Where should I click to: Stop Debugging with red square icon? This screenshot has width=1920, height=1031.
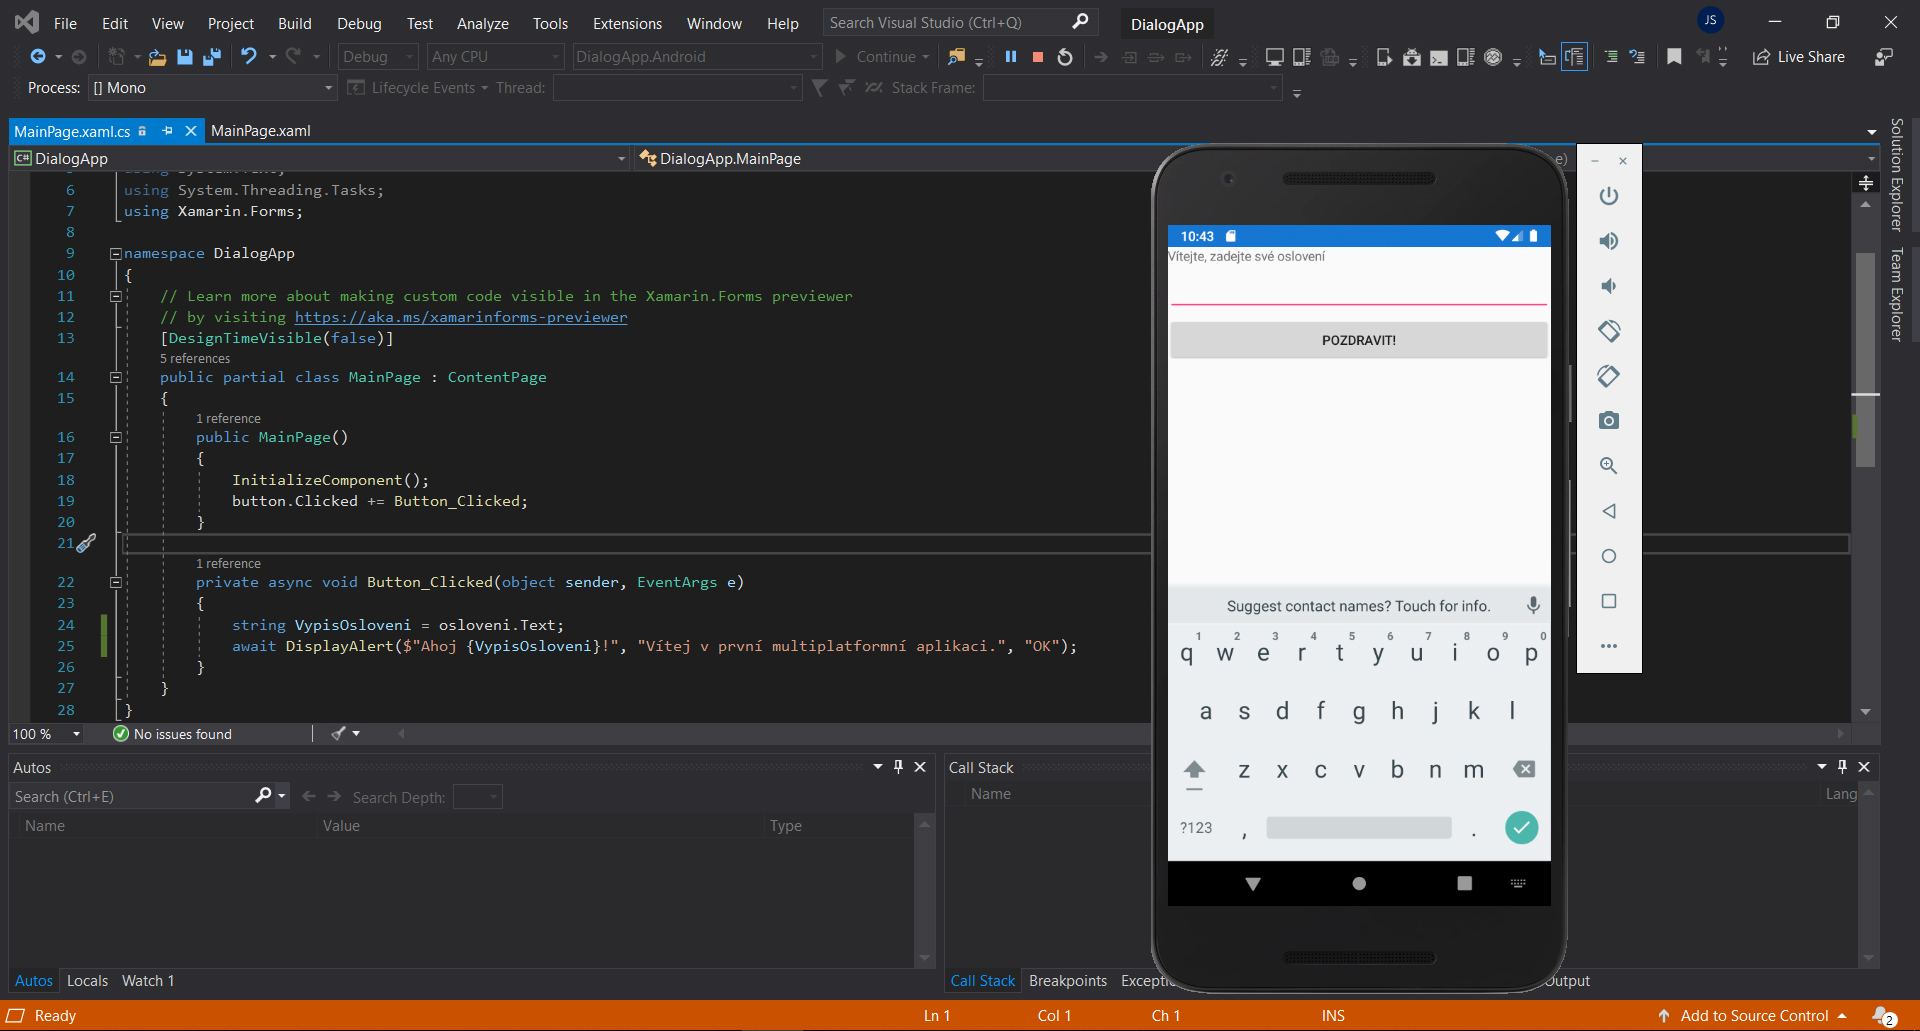[1038, 57]
